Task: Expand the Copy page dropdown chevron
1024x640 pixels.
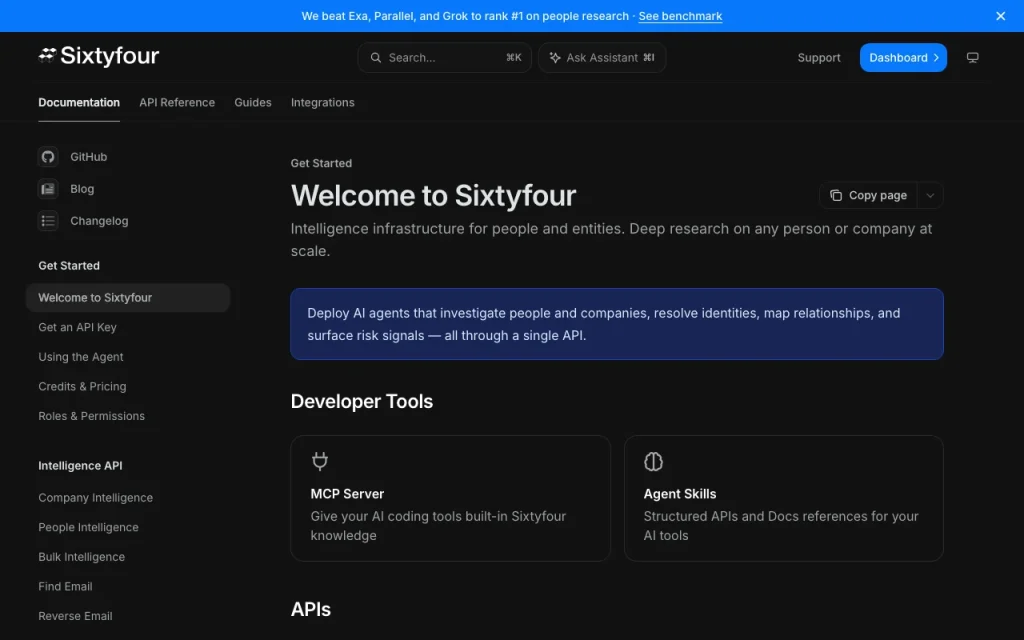Action: [930, 195]
